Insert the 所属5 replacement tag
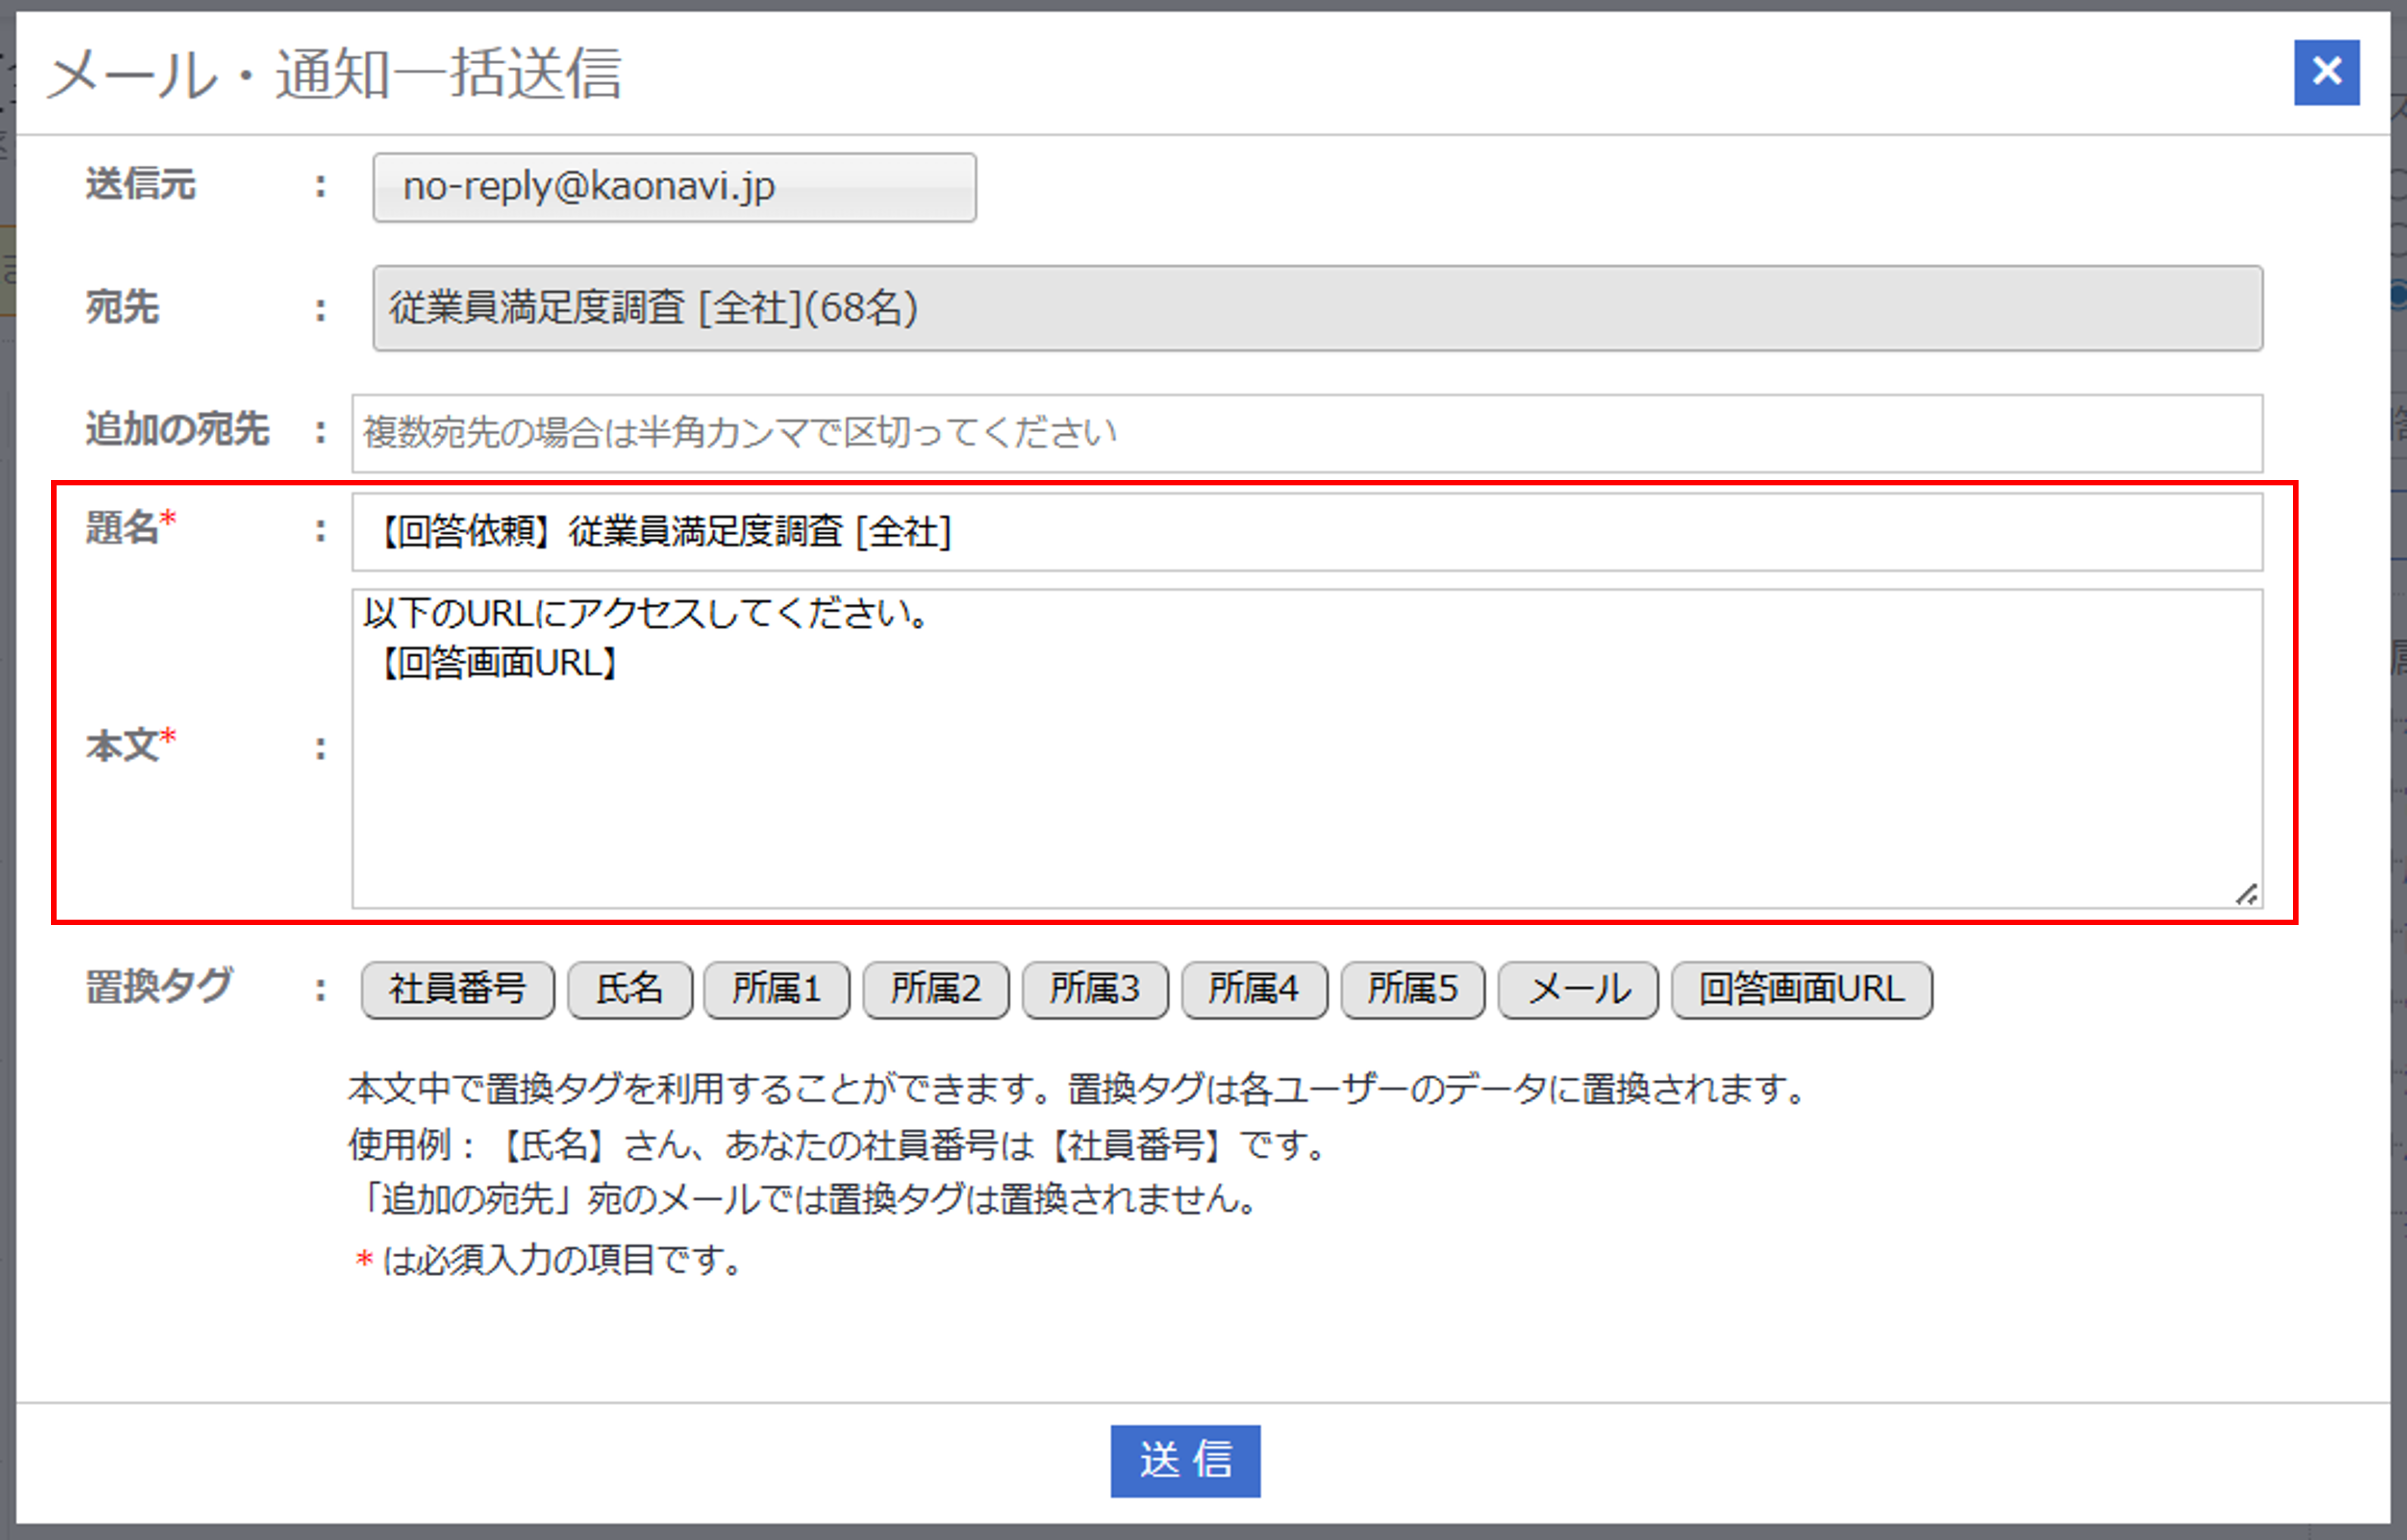The image size is (2407, 1540). point(1413,990)
